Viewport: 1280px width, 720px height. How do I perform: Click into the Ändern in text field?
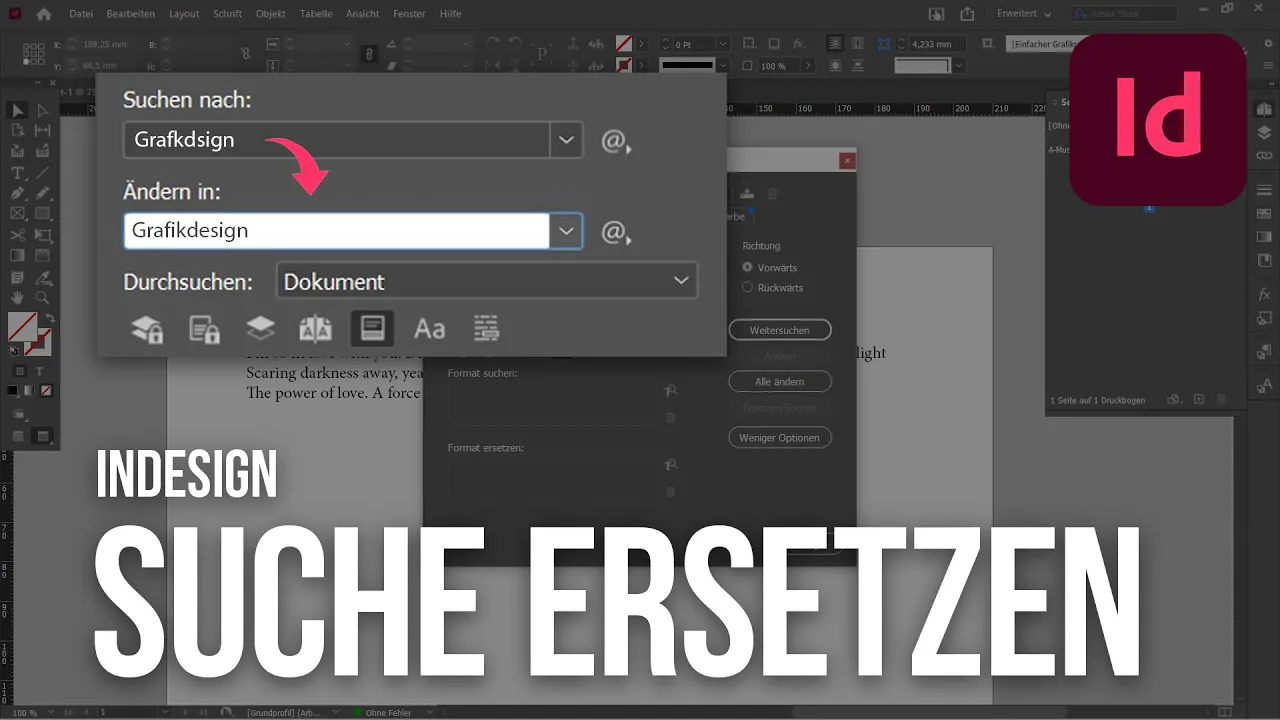click(337, 231)
